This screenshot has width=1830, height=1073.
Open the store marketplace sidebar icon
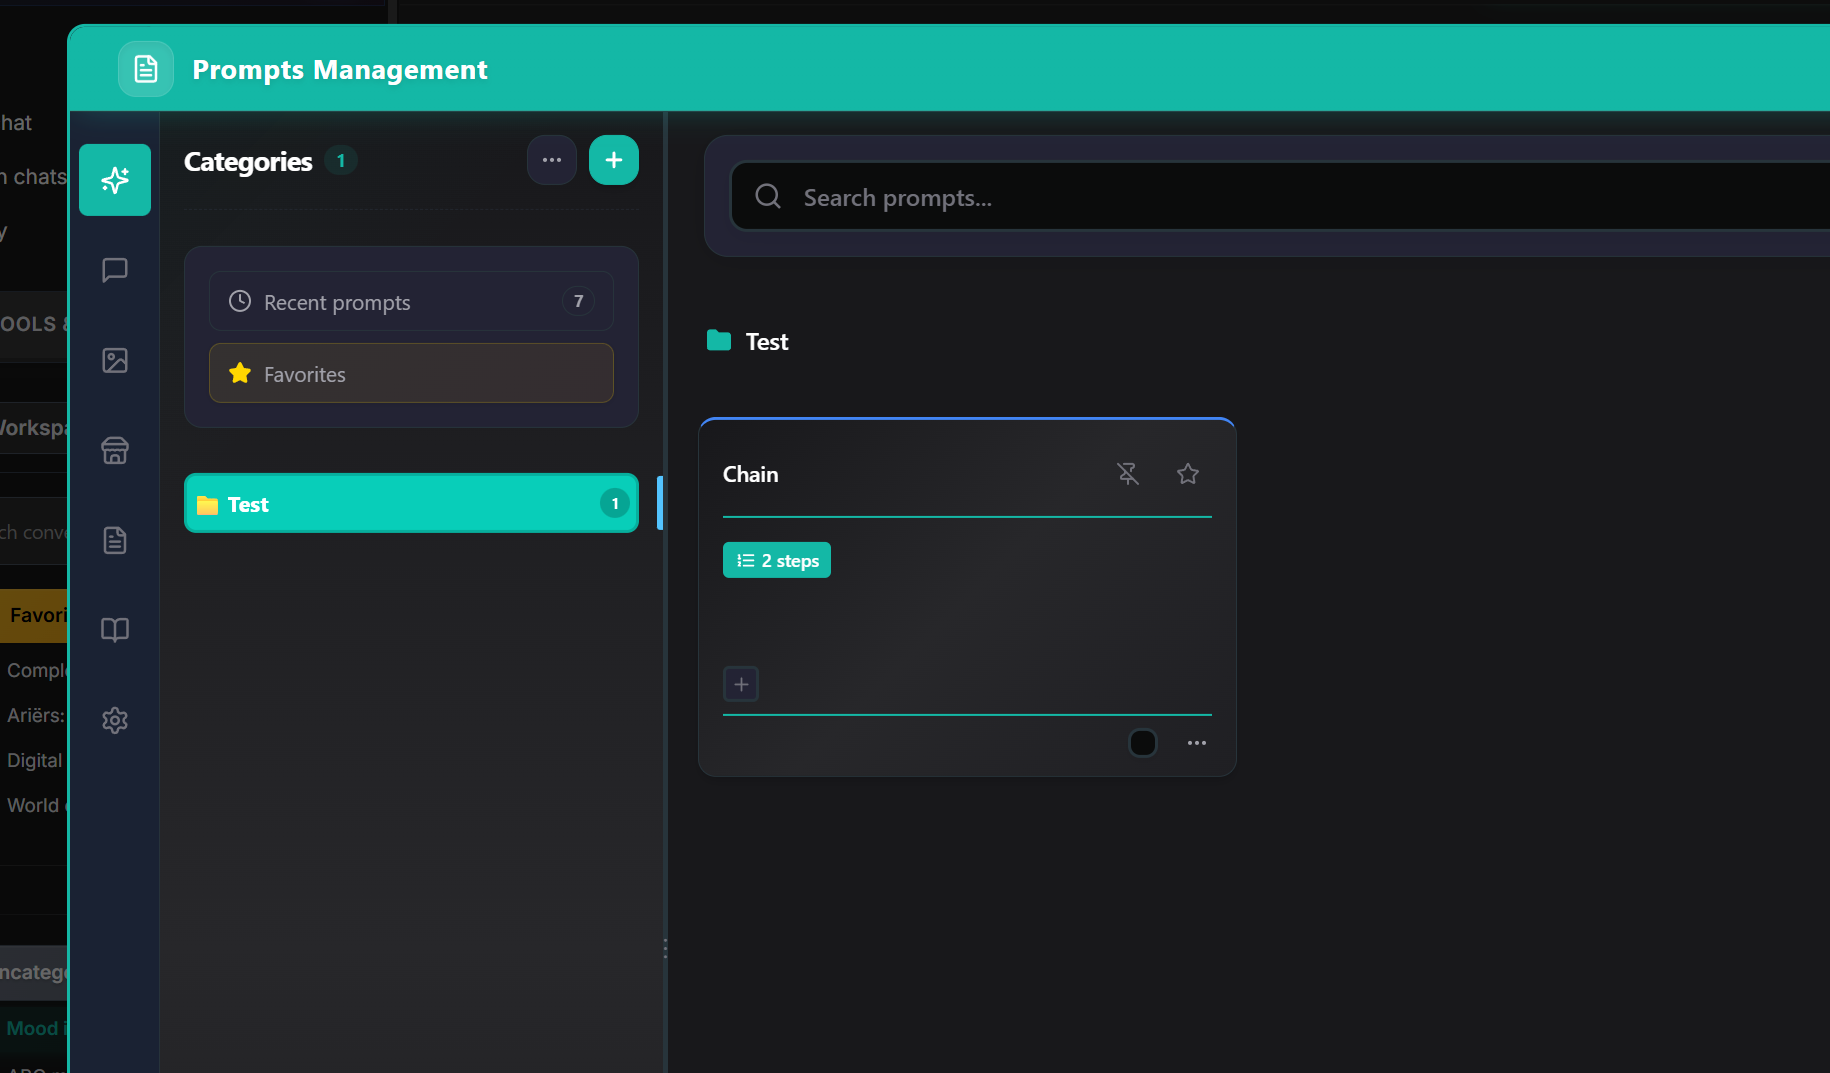coord(115,450)
